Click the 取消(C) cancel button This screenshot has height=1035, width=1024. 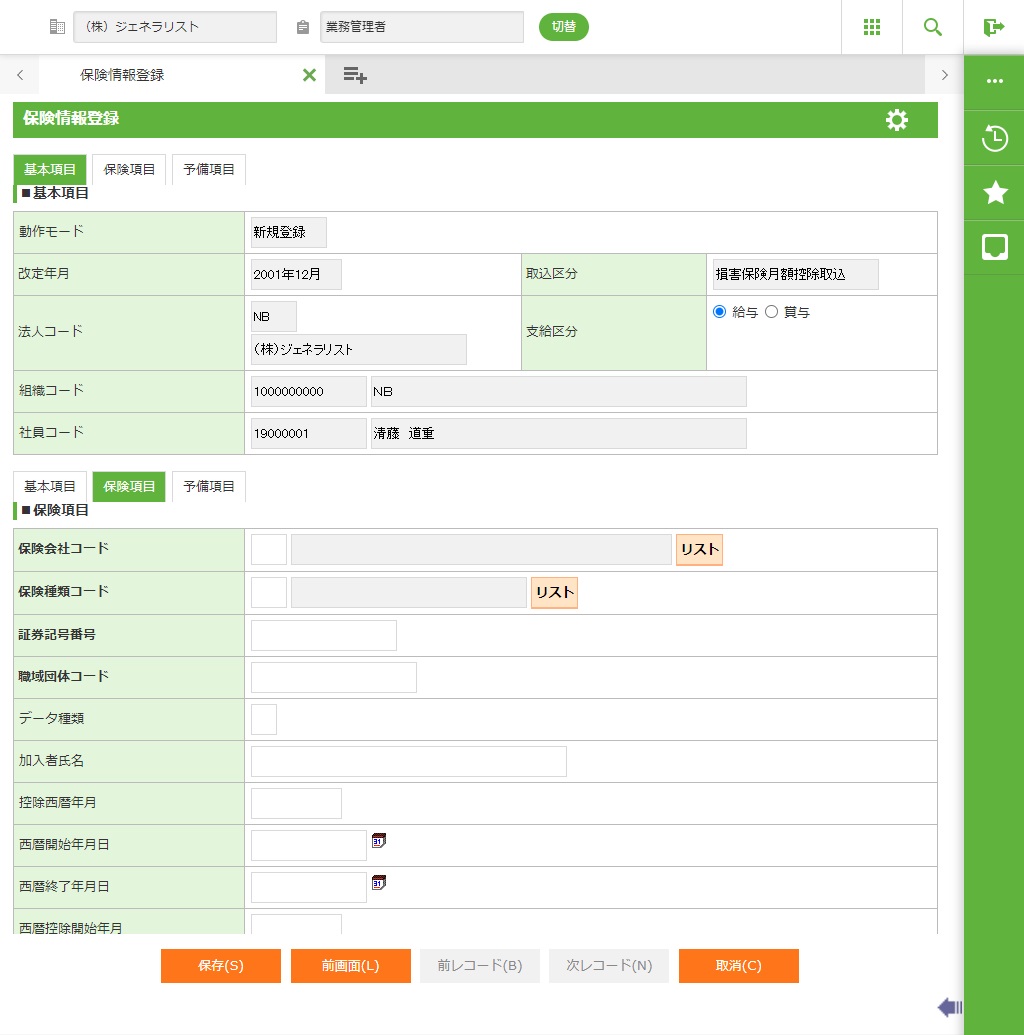(x=738, y=966)
